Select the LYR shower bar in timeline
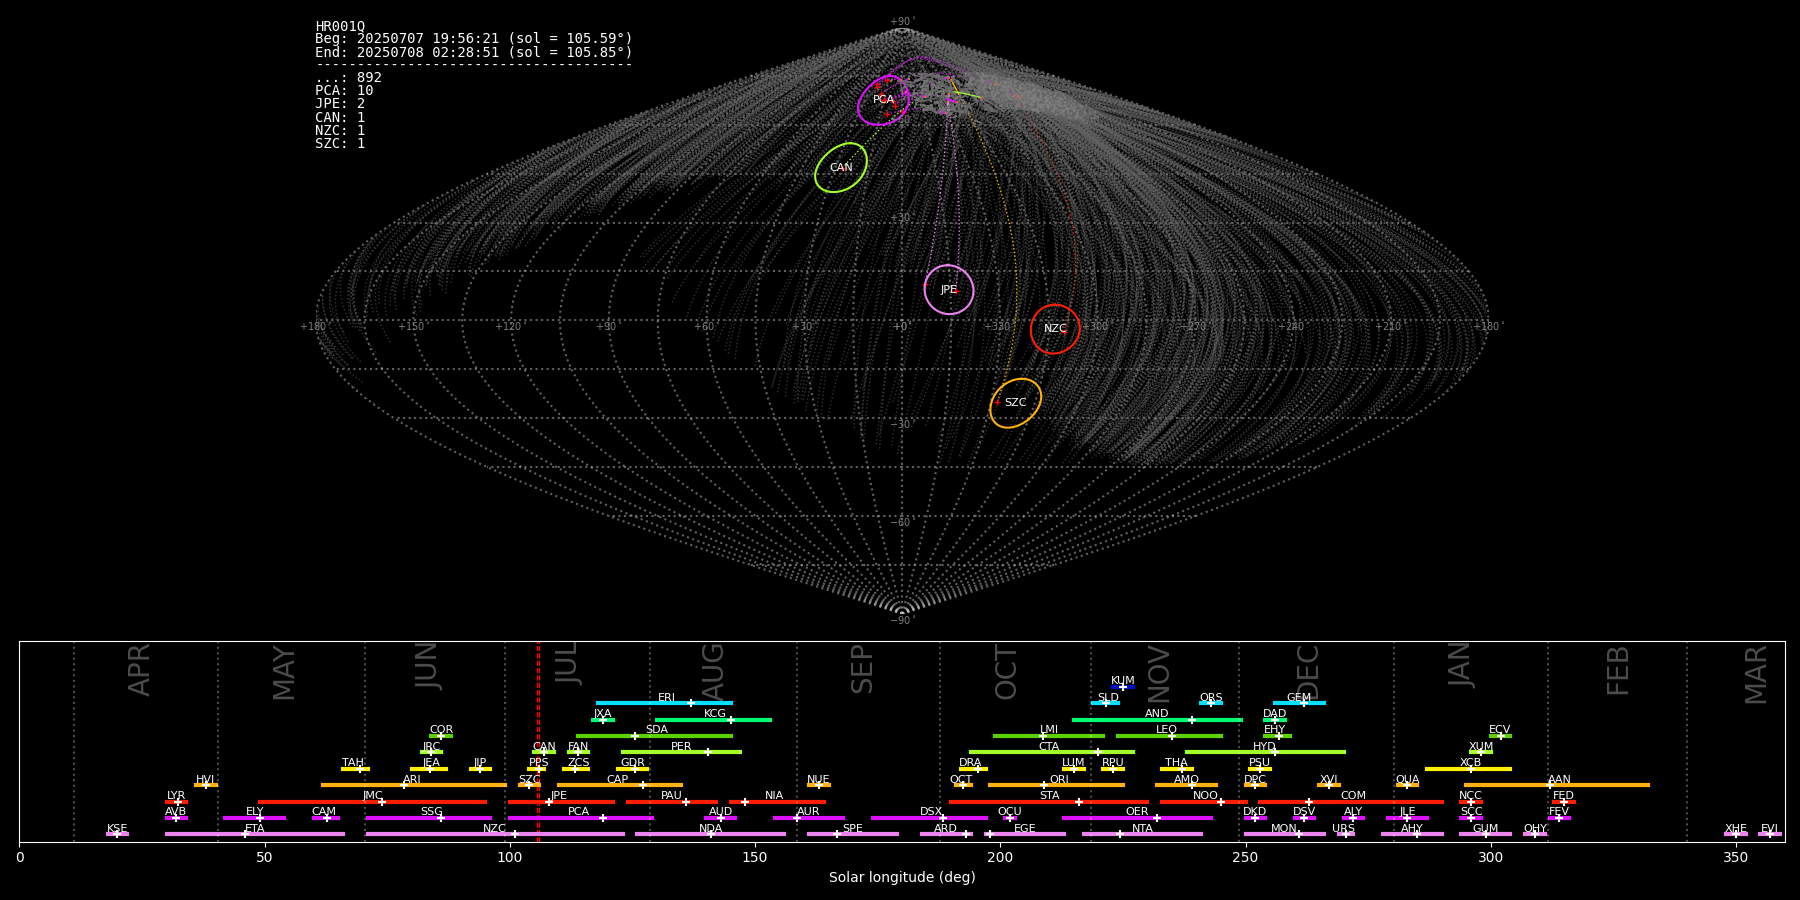This screenshot has width=1800, height=900. tap(176, 801)
